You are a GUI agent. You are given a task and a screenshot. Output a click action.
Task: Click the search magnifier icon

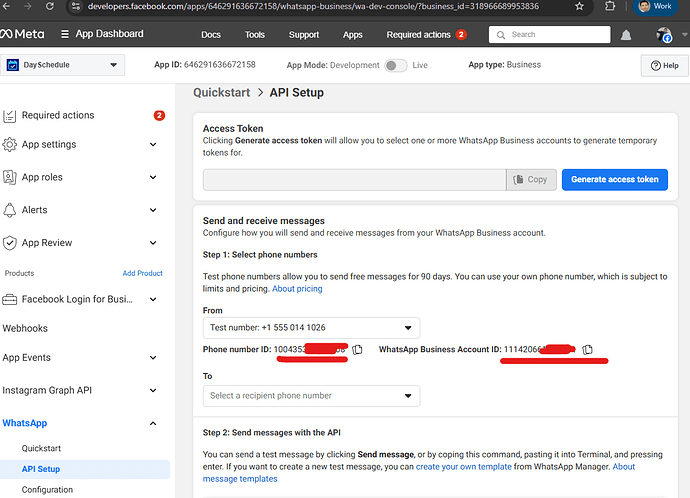[x=501, y=35]
